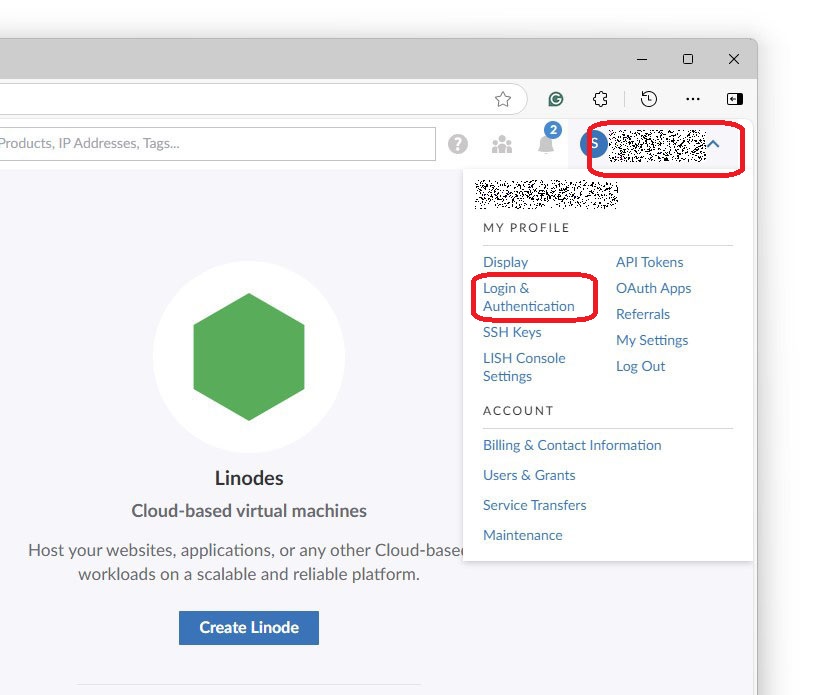Close the browser window
This screenshot has height=695, width=822.
tap(734, 59)
